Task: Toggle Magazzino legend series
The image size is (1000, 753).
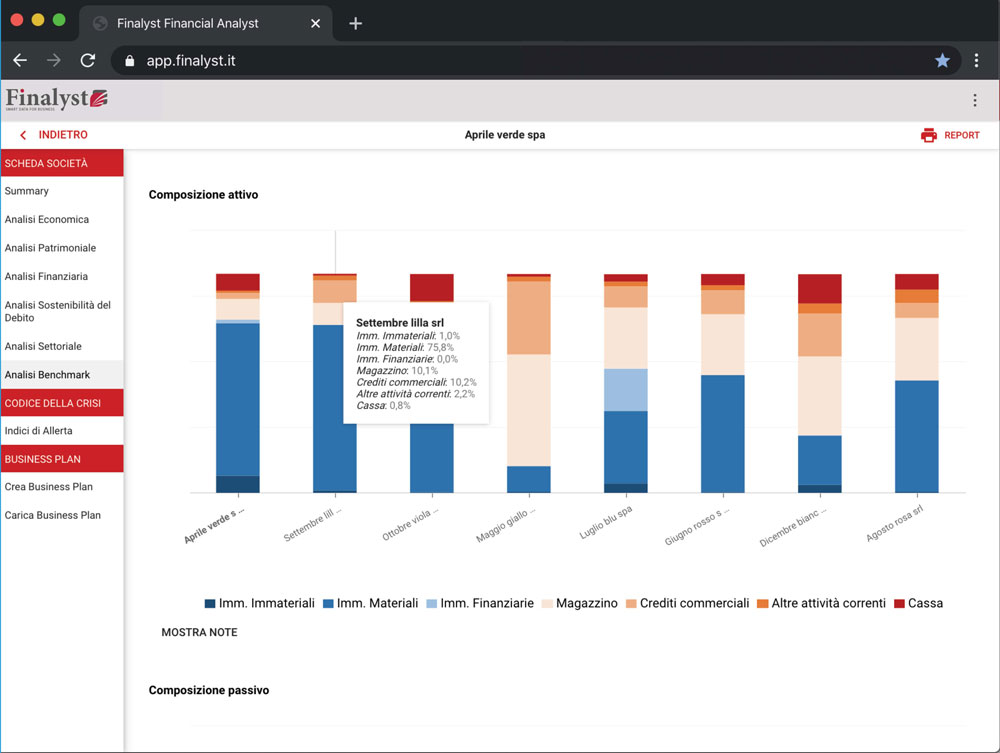Action: pyautogui.click(x=580, y=603)
